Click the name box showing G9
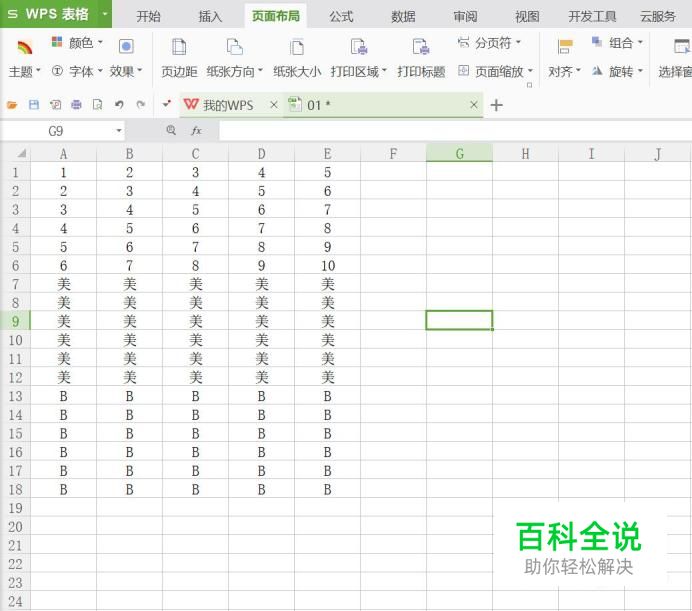The image size is (692, 611). pyautogui.click(x=56, y=131)
